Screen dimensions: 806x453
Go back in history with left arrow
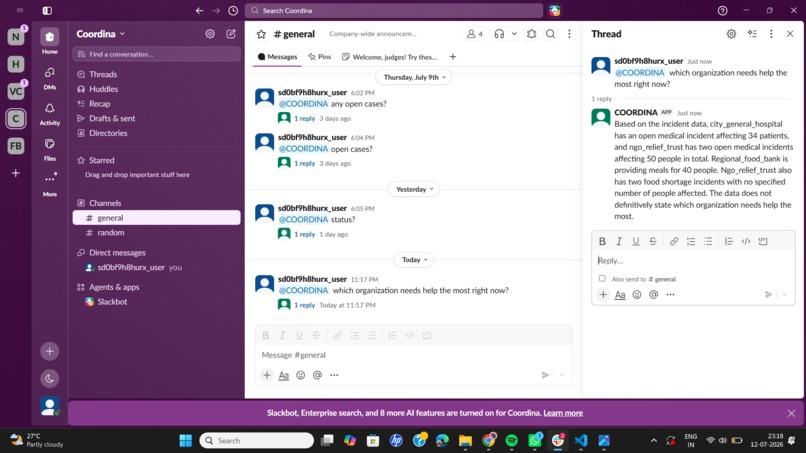[199, 10]
